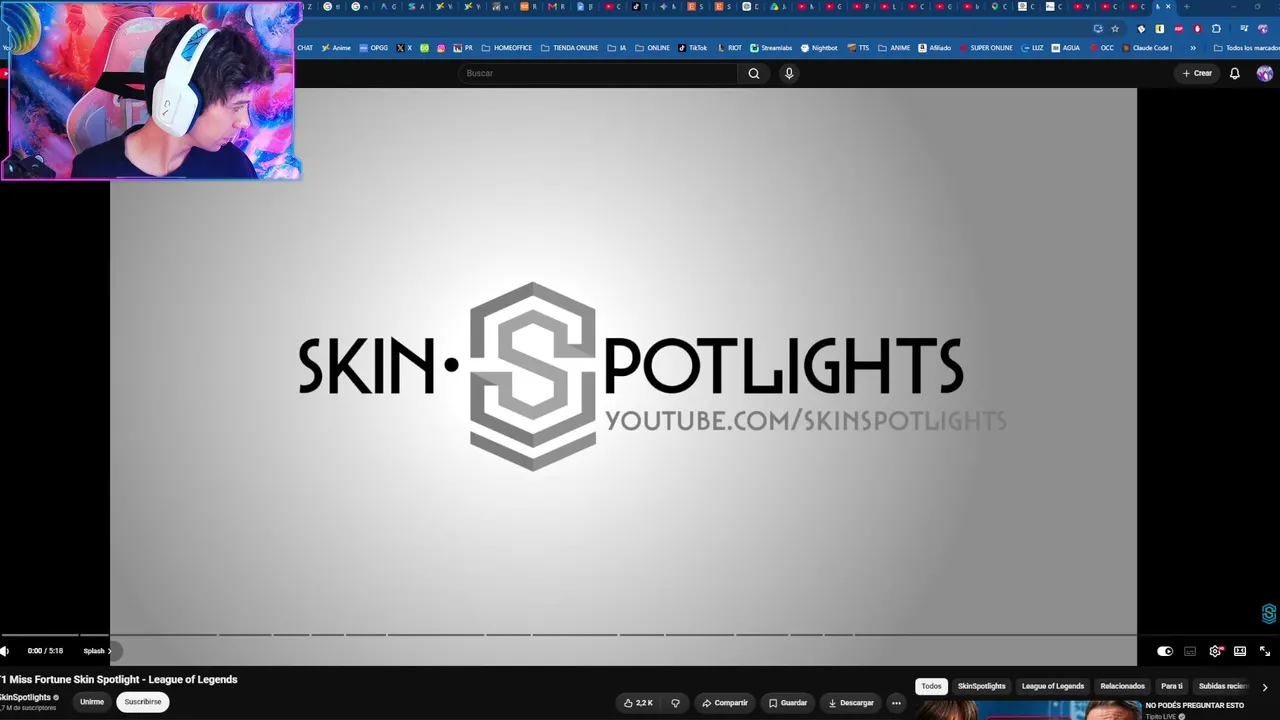Open the TTS bookmark
The image size is (1280, 720).
pyautogui.click(x=858, y=48)
